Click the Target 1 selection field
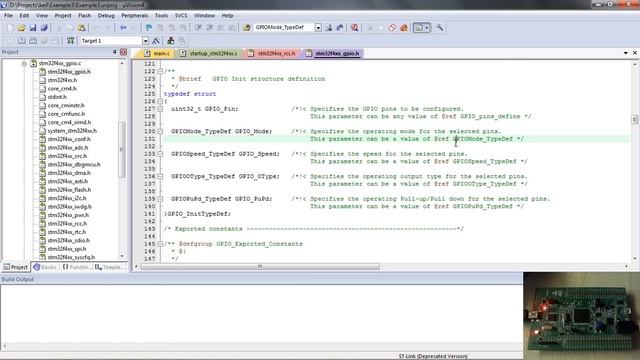640x360 pixels. coord(111,41)
